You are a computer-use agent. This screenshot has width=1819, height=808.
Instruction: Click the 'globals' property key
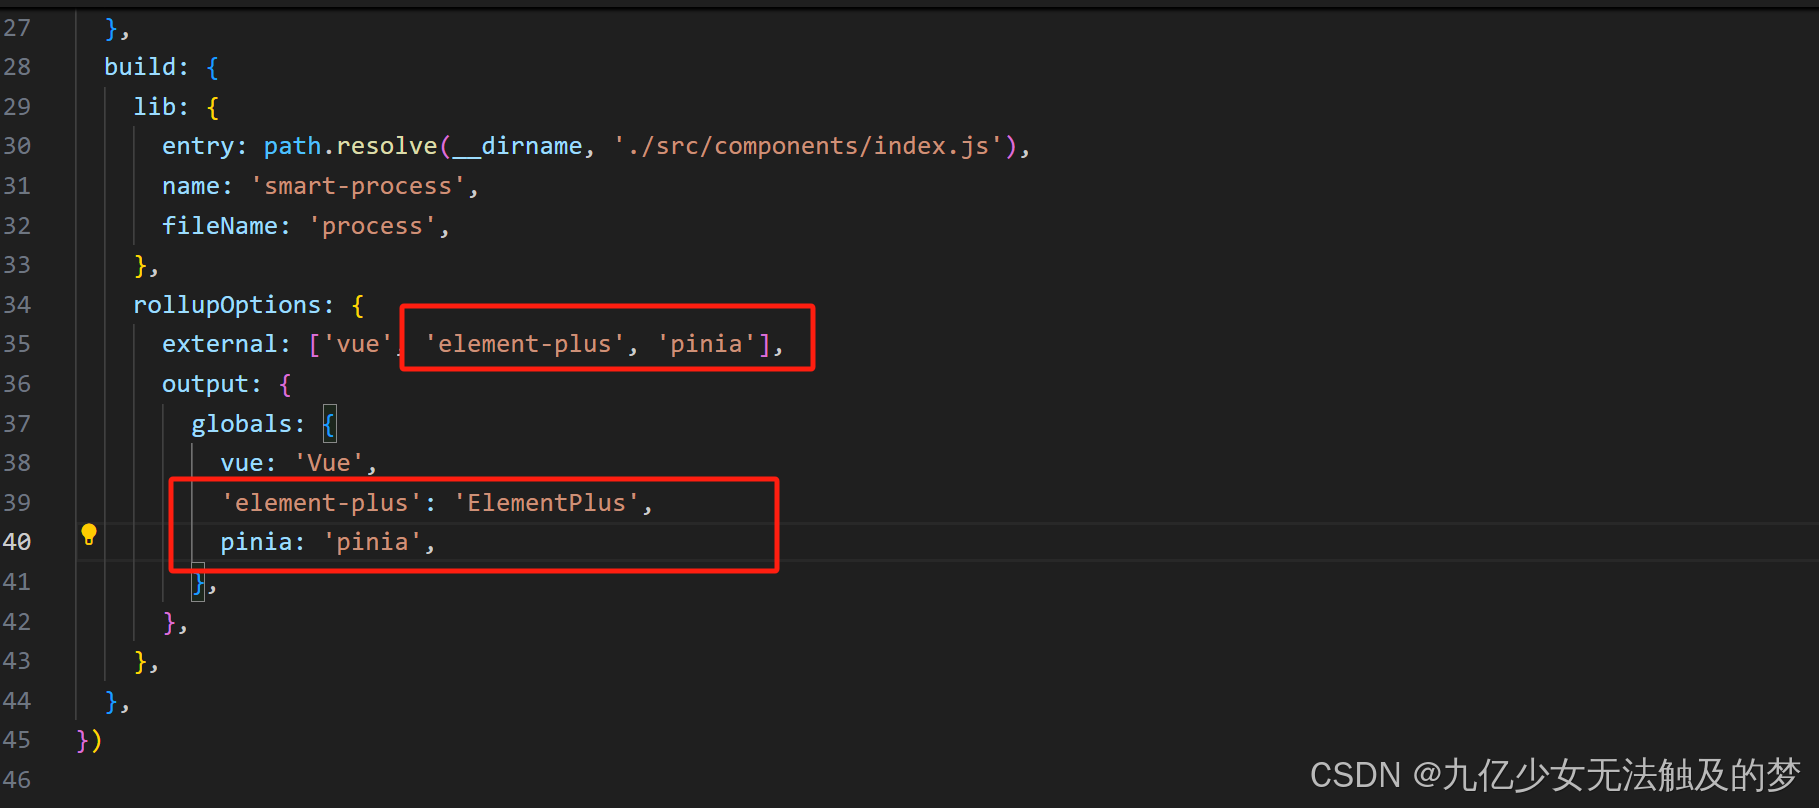(241, 424)
